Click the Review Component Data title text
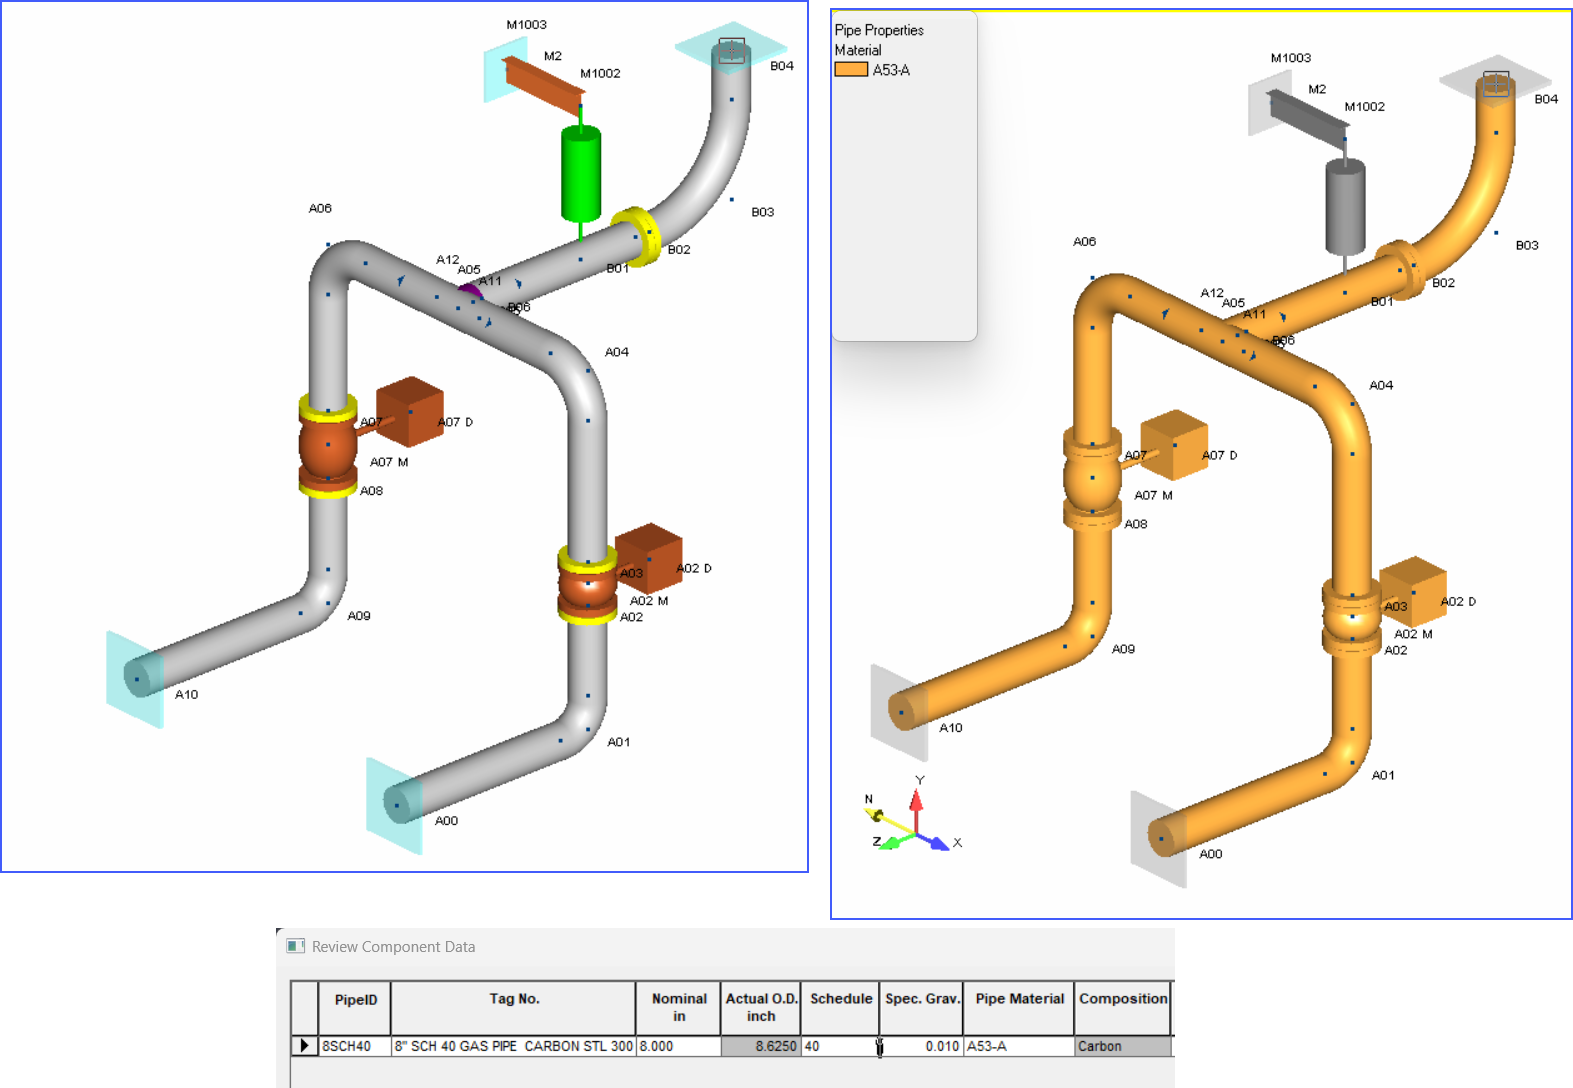 (x=393, y=946)
